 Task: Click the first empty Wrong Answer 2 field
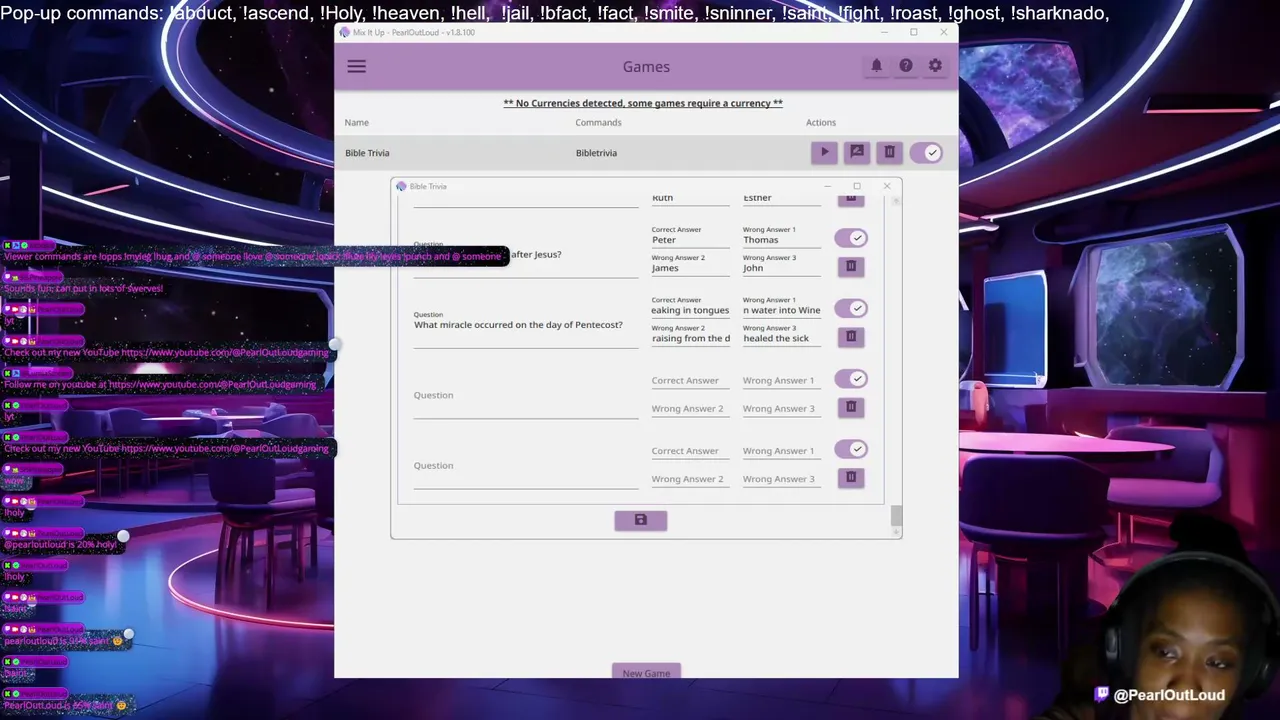[x=690, y=409]
